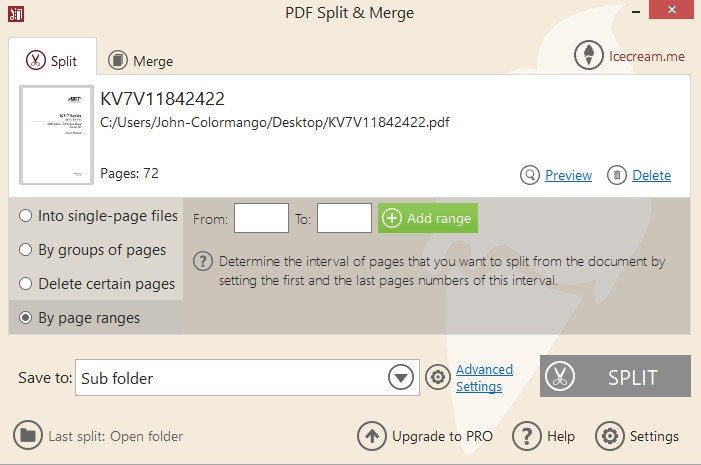Open the bottom Settings label
701x465 pixels.
pos(654,436)
